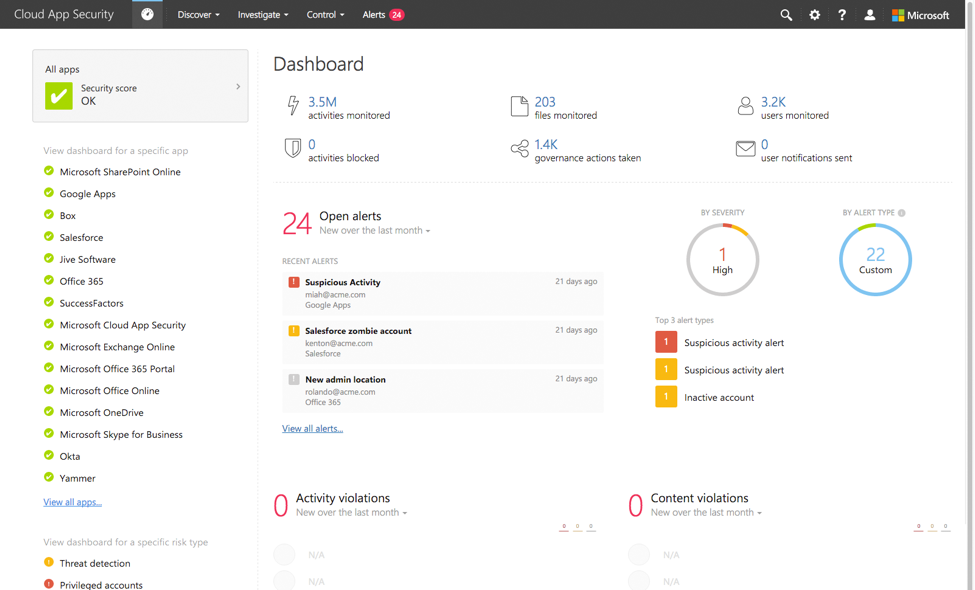Click the 1.4K governance actions number
The image size is (975, 590).
[x=546, y=145]
